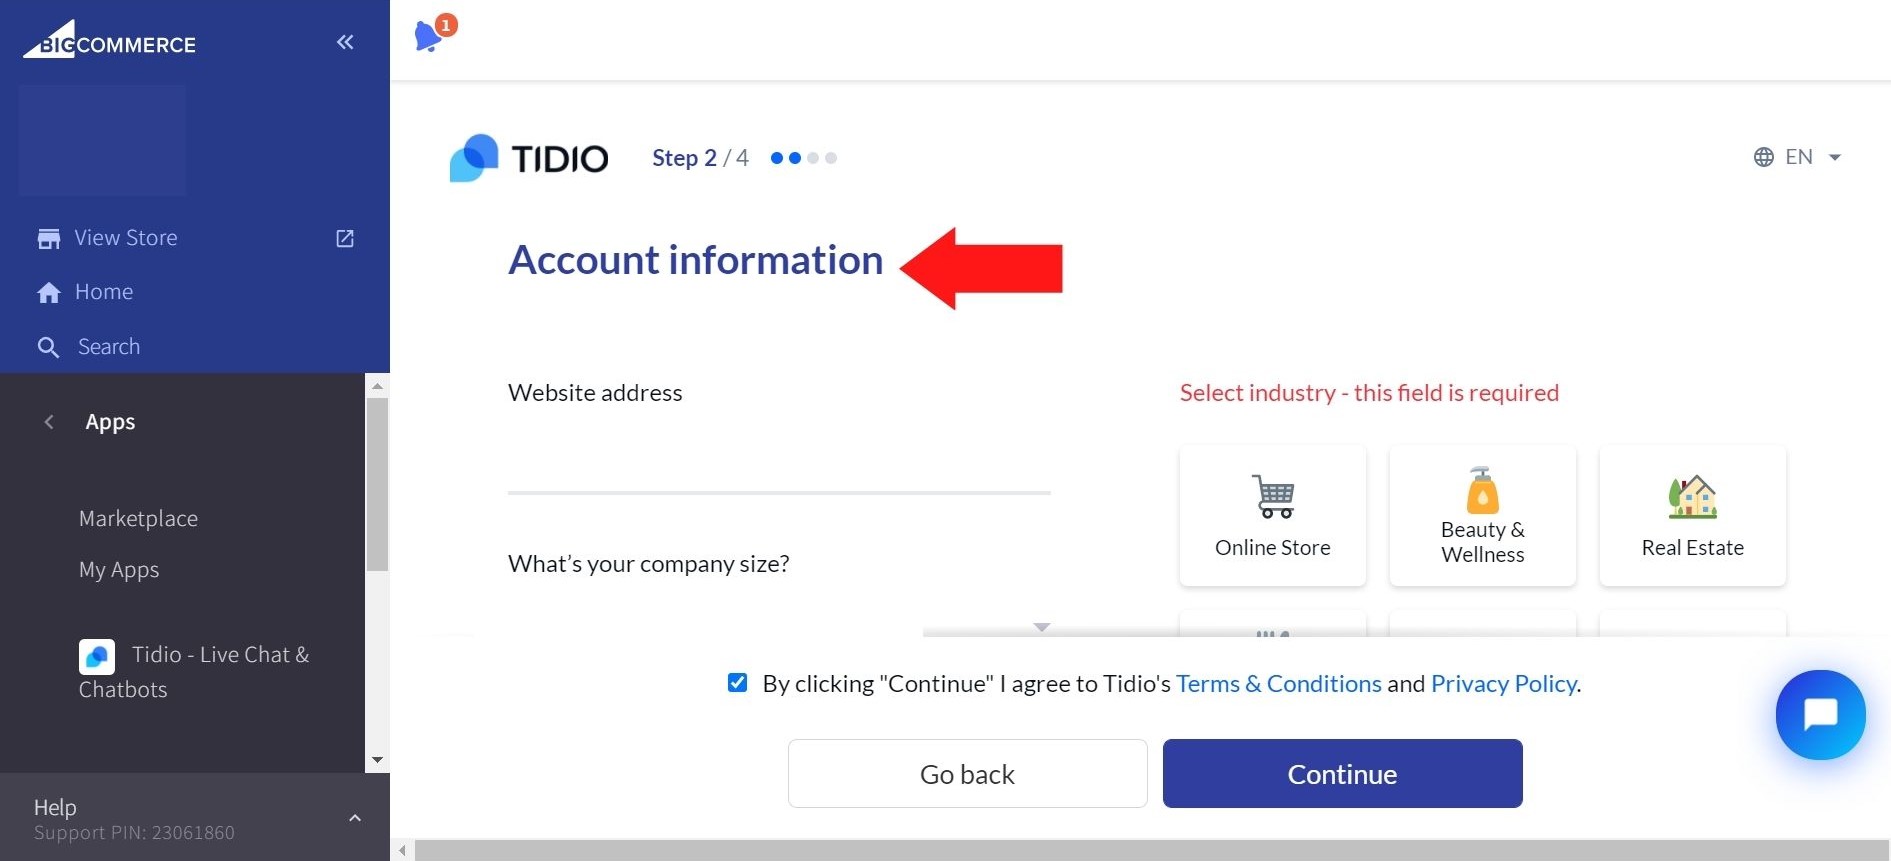Image resolution: width=1891 pixels, height=861 pixels.
Task: Click the View Store external link icon
Action: pyautogui.click(x=345, y=238)
